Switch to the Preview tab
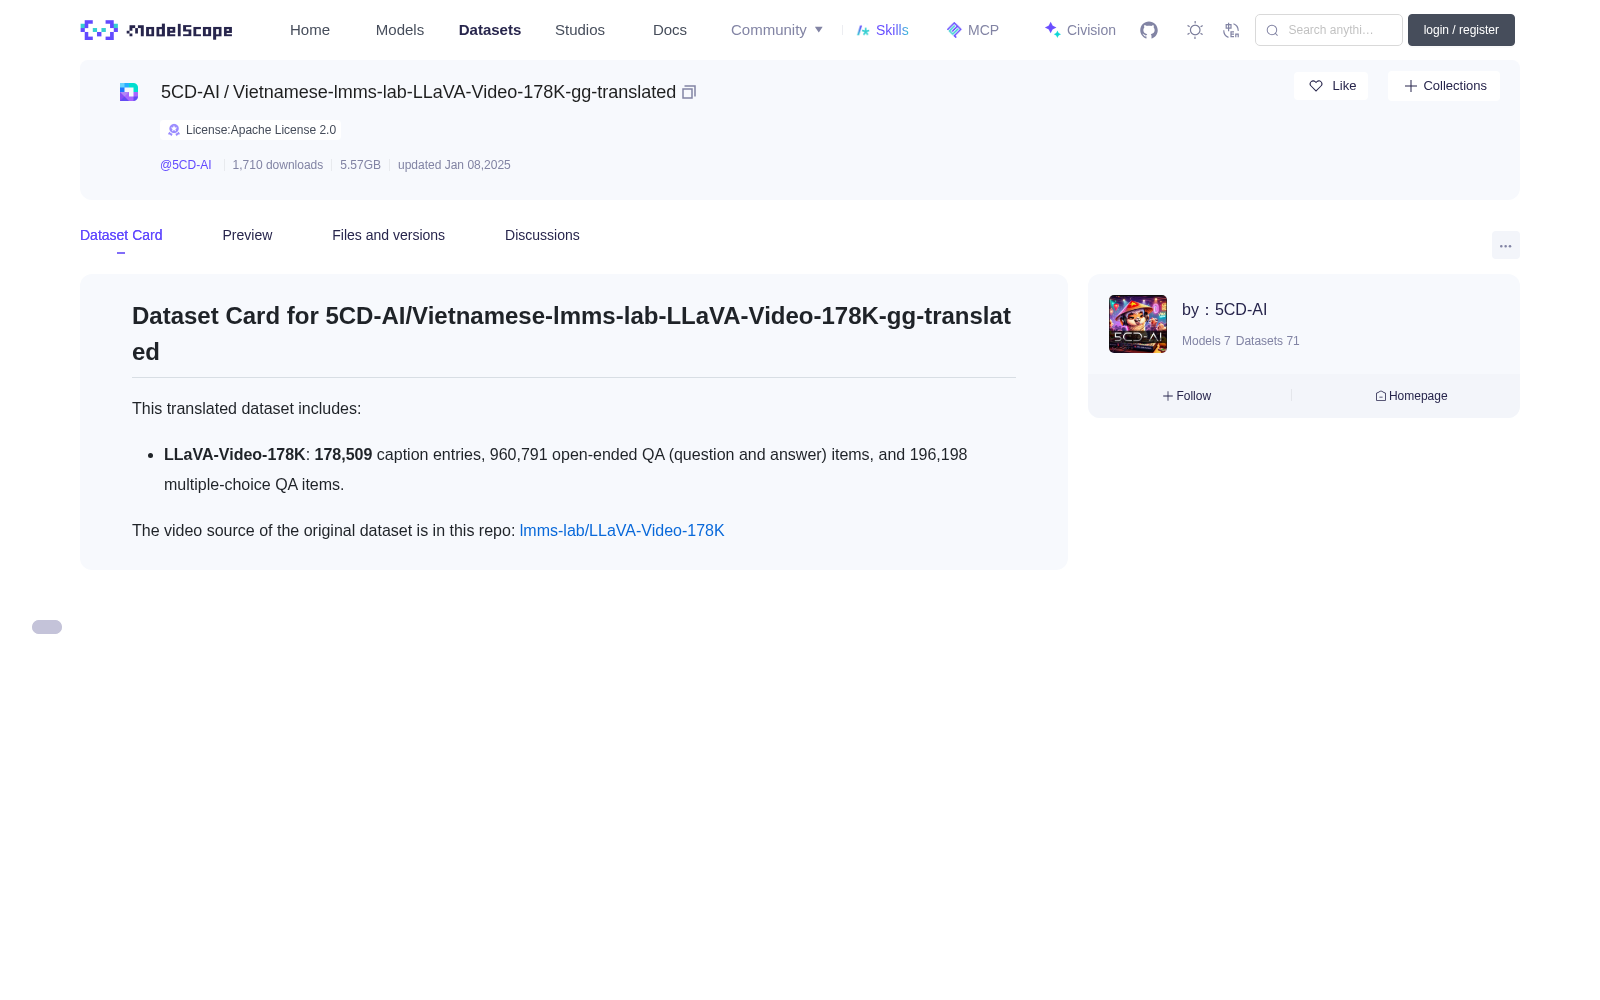This screenshot has width=1600, height=1000. click(247, 235)
